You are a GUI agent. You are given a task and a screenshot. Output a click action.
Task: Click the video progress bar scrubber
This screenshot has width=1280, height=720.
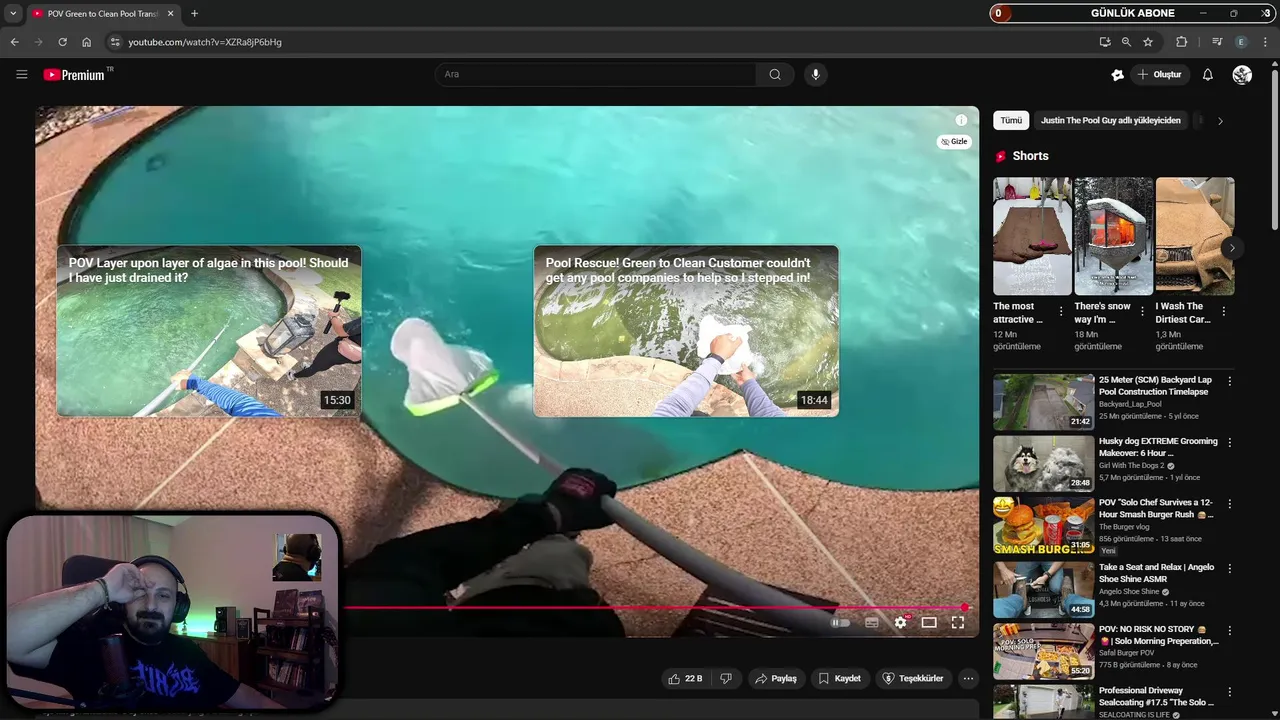point(965,607)
